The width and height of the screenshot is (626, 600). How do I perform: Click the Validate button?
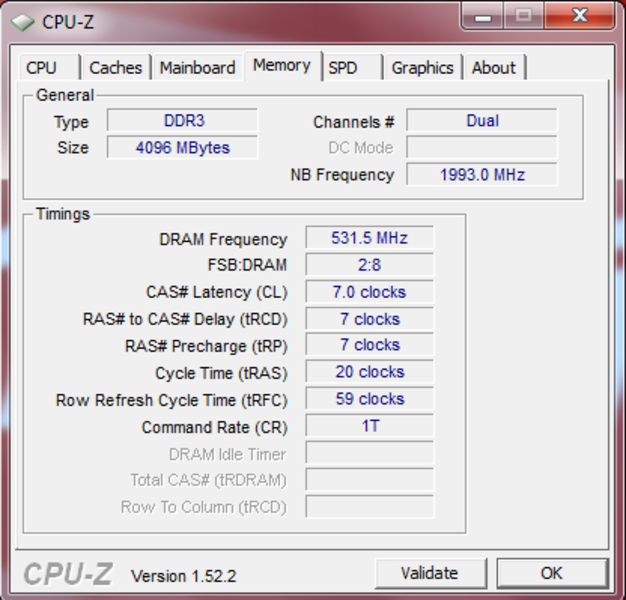(x=430, y=573)
